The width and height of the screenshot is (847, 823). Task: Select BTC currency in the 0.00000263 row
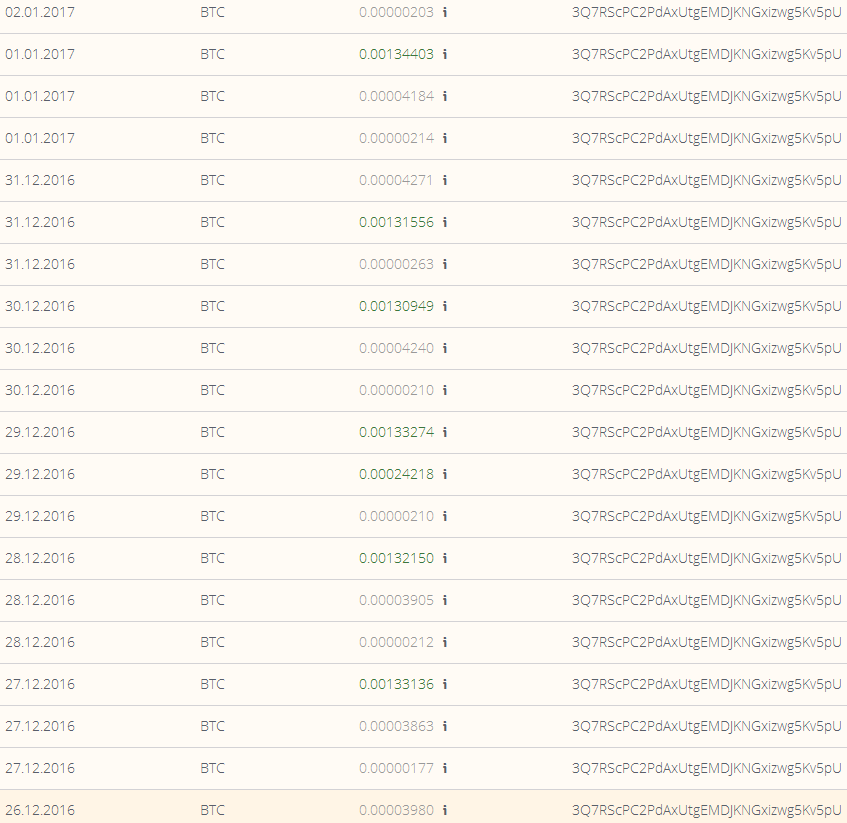(212, 264)
